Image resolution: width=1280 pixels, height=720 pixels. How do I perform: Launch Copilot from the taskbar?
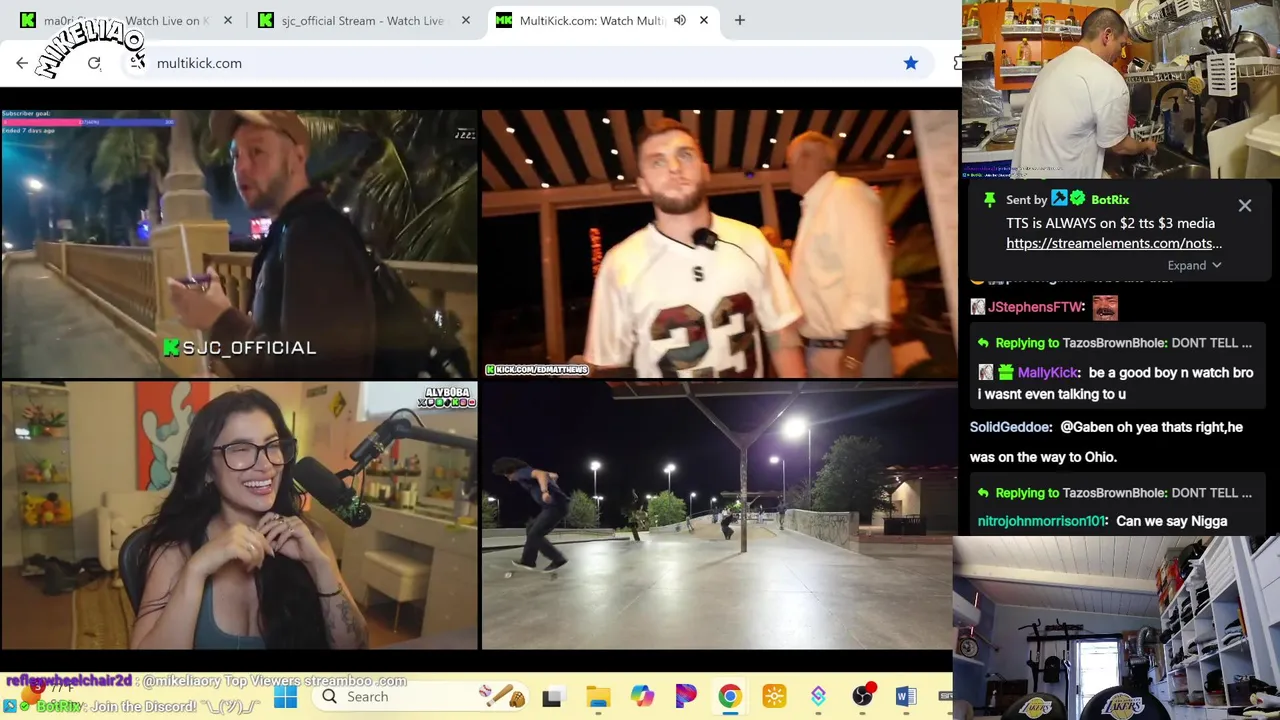click(642, 697)
